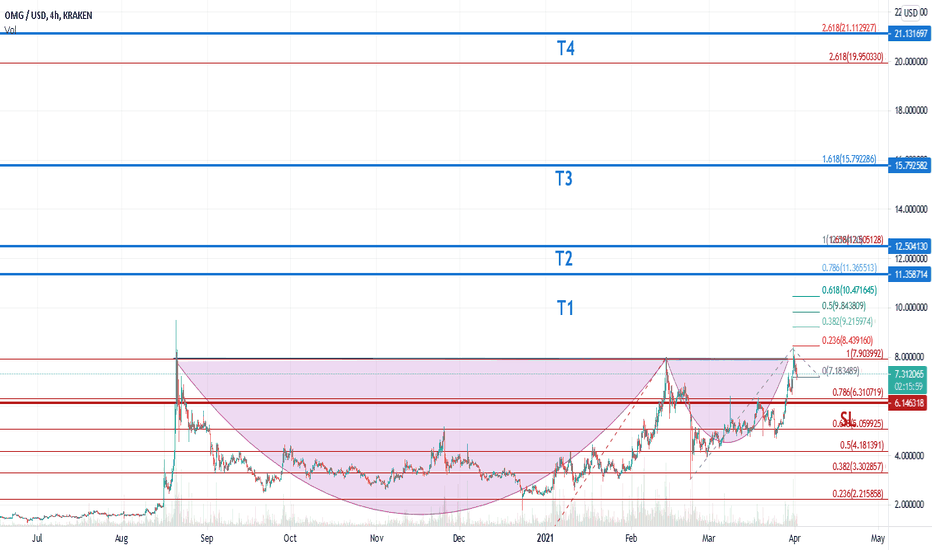Screen dimensions: 932x550
Task: Click the 0.5(4.181391) Fibonacci label
Action: coord(862,445)
